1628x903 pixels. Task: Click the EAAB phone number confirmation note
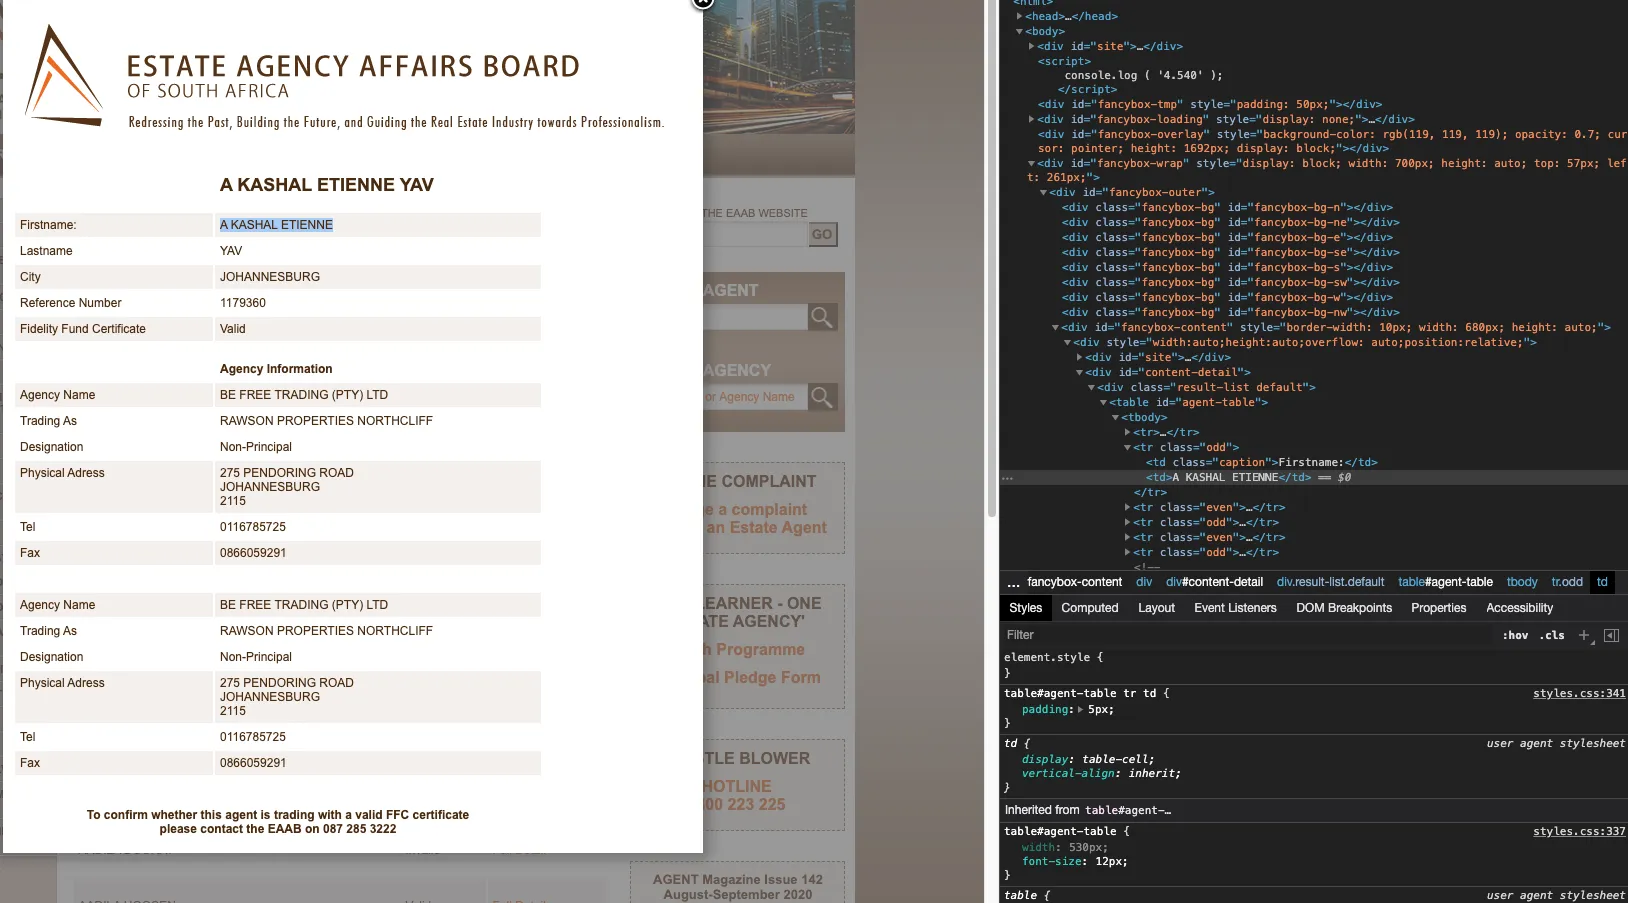(x=278, y=822)
